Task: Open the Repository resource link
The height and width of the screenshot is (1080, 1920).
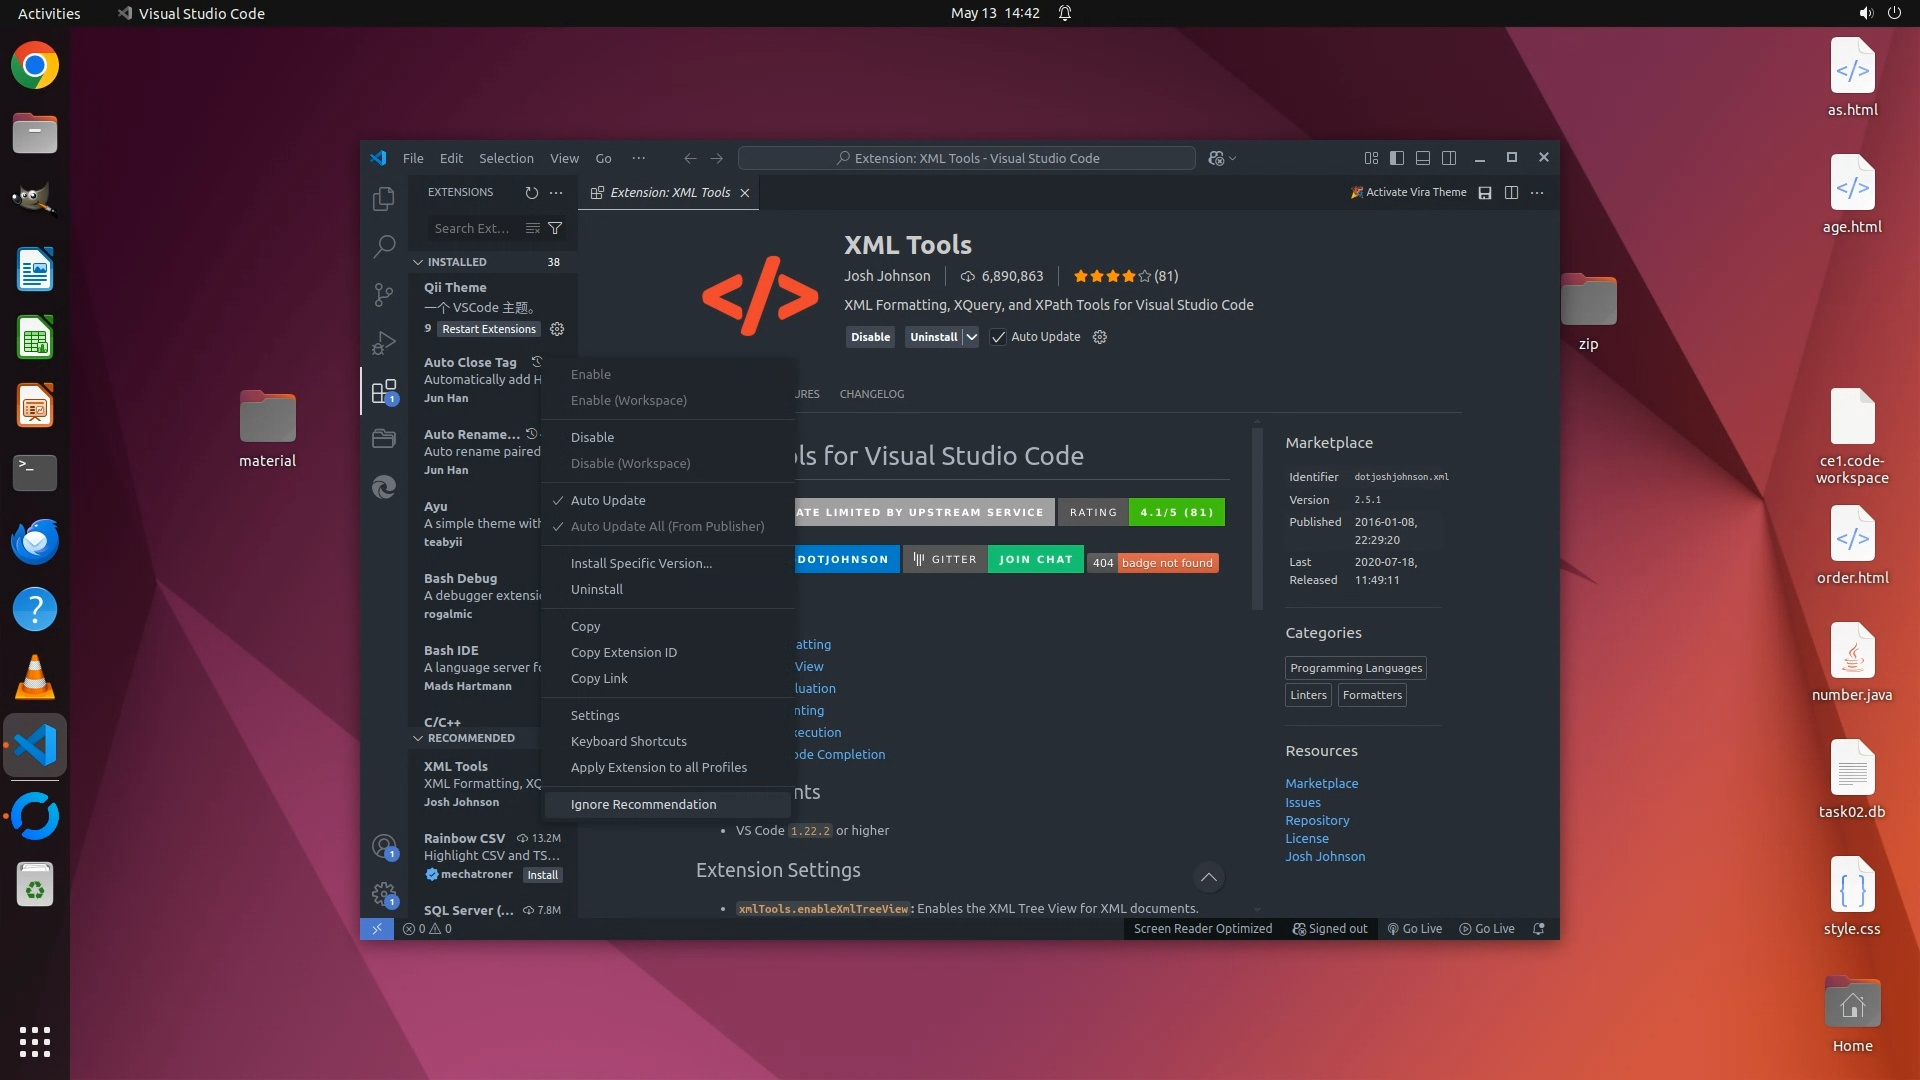Action: click(x=1317, y=821)
